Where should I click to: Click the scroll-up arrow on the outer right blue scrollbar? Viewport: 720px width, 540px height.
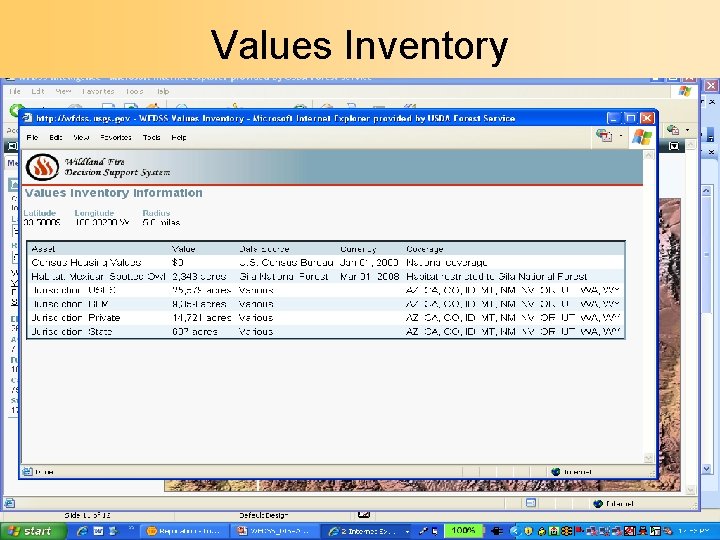tap(707, 190)
